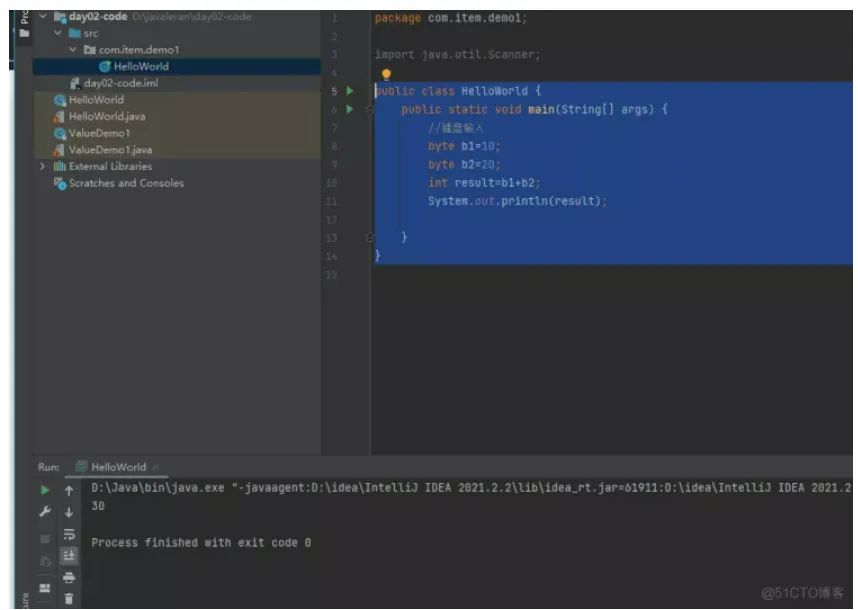Select ValueDemo1 class file
Viewport: 858px width, 610px height.
98,133
